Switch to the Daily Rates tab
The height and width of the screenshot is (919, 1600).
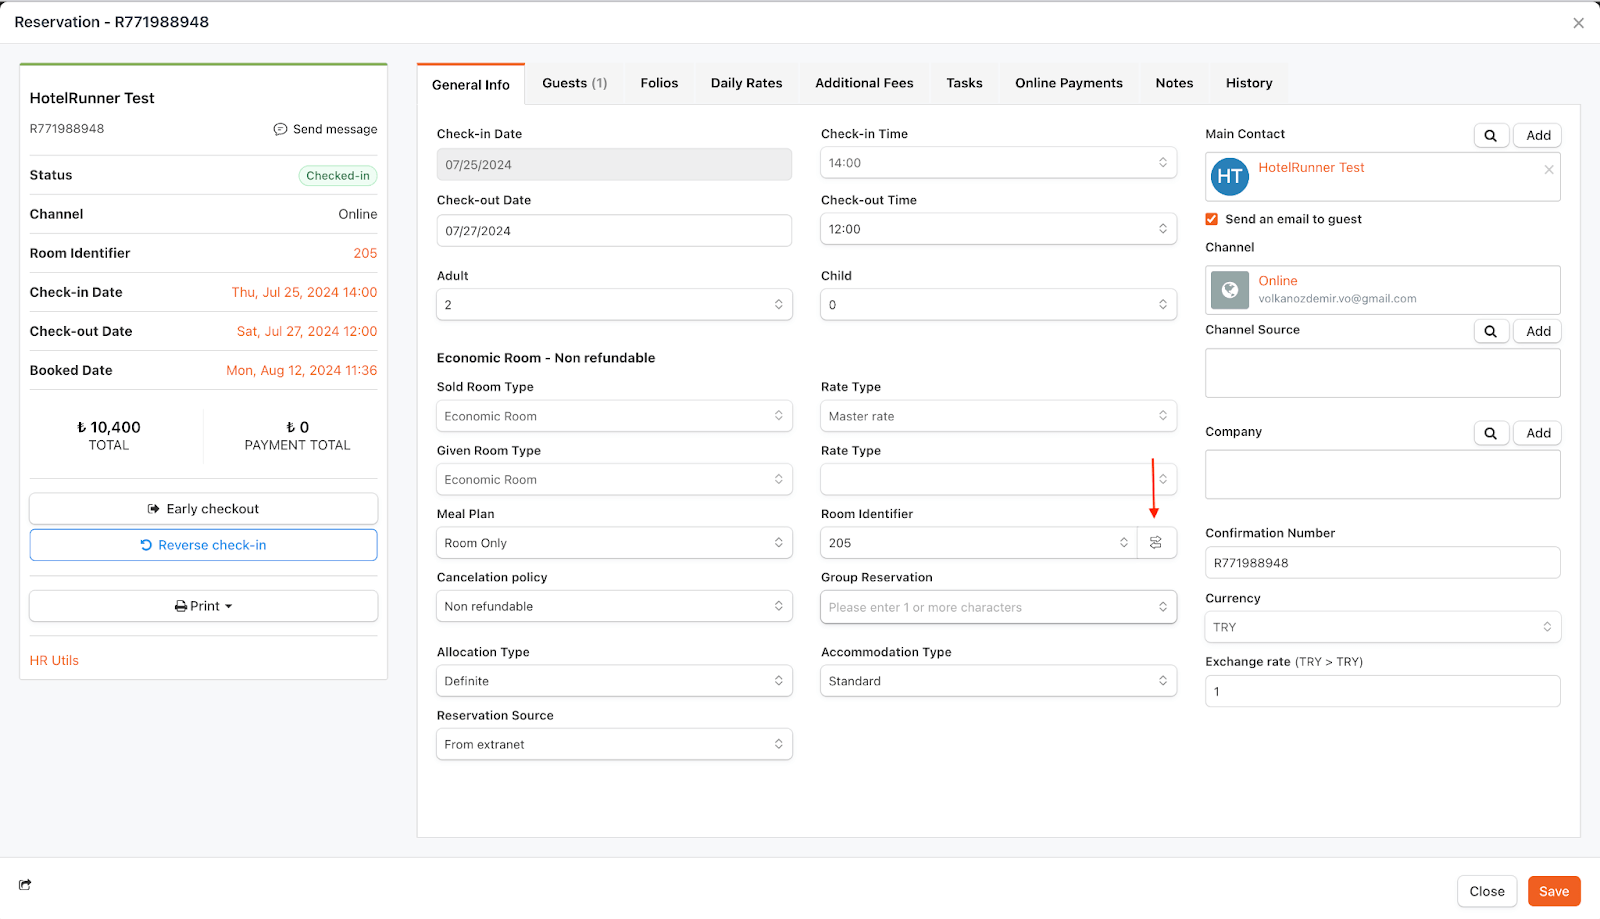pos(746,83)
